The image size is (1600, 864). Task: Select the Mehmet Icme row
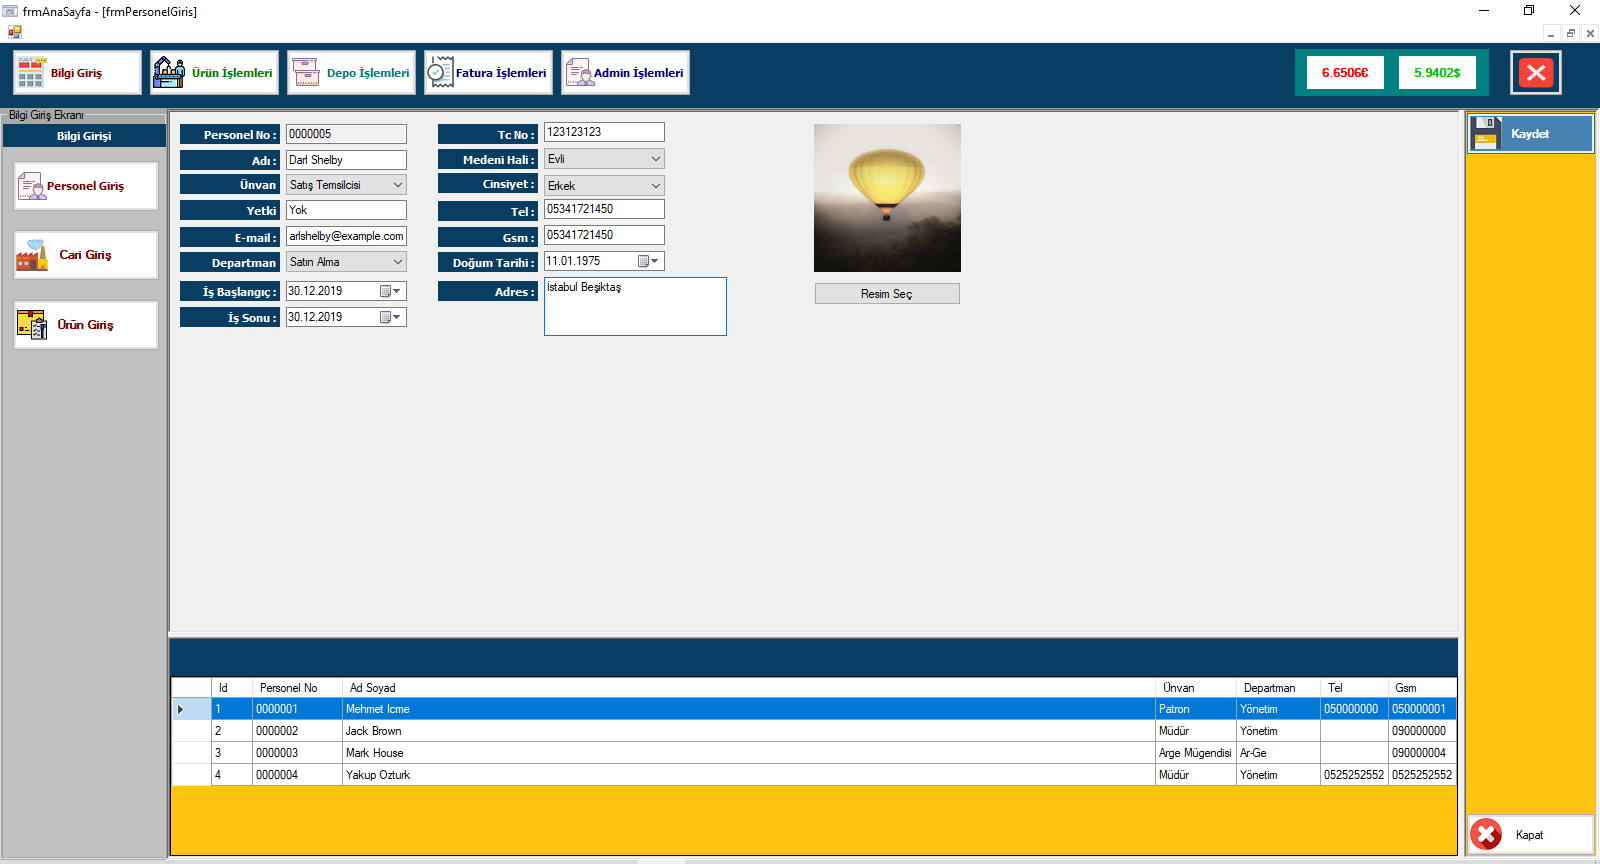[814, 709]
